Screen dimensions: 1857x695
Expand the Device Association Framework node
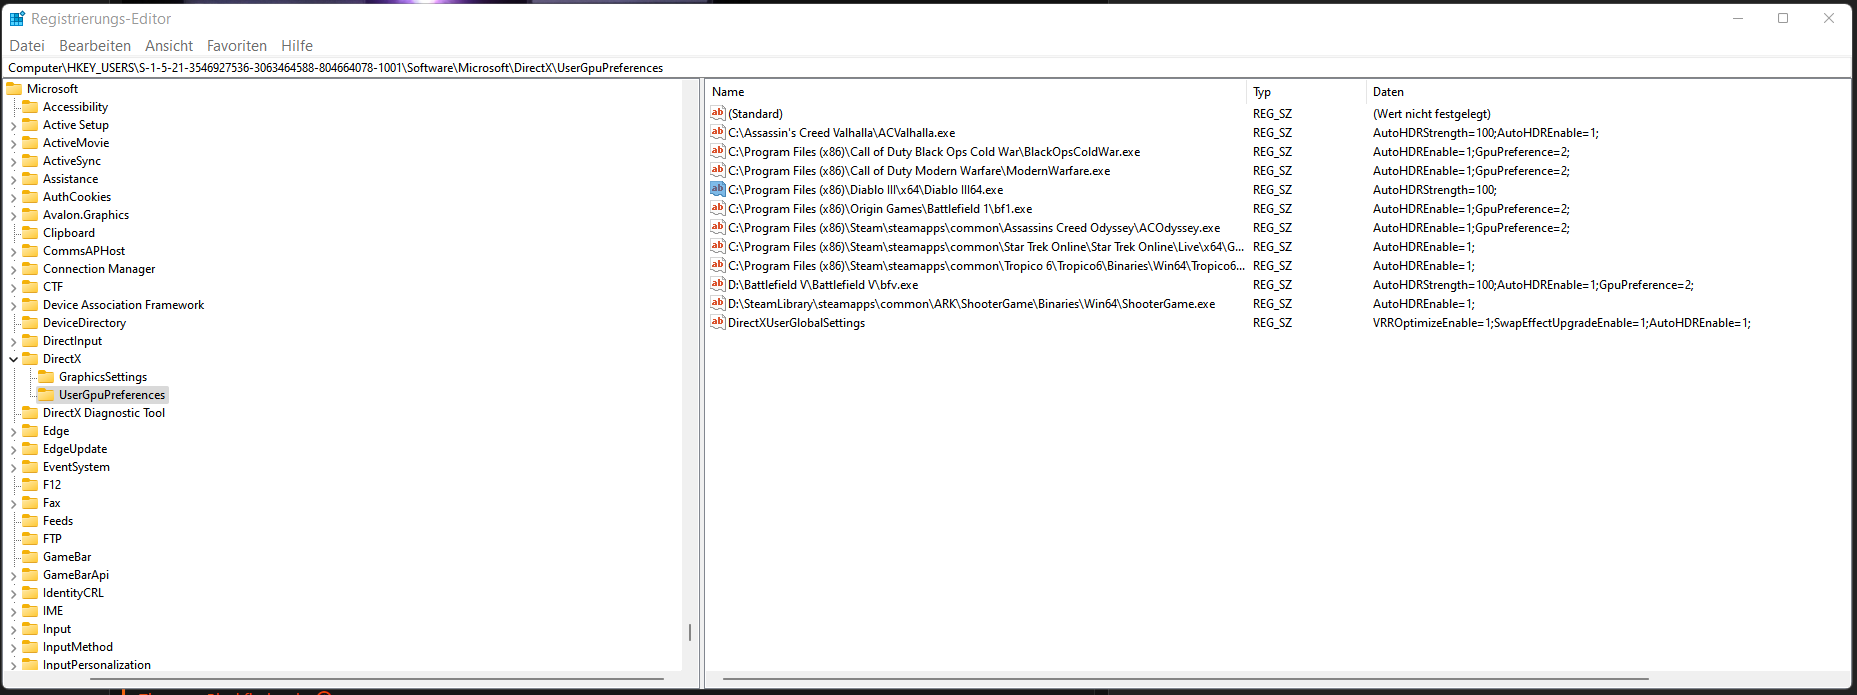[x=13, y=305]
